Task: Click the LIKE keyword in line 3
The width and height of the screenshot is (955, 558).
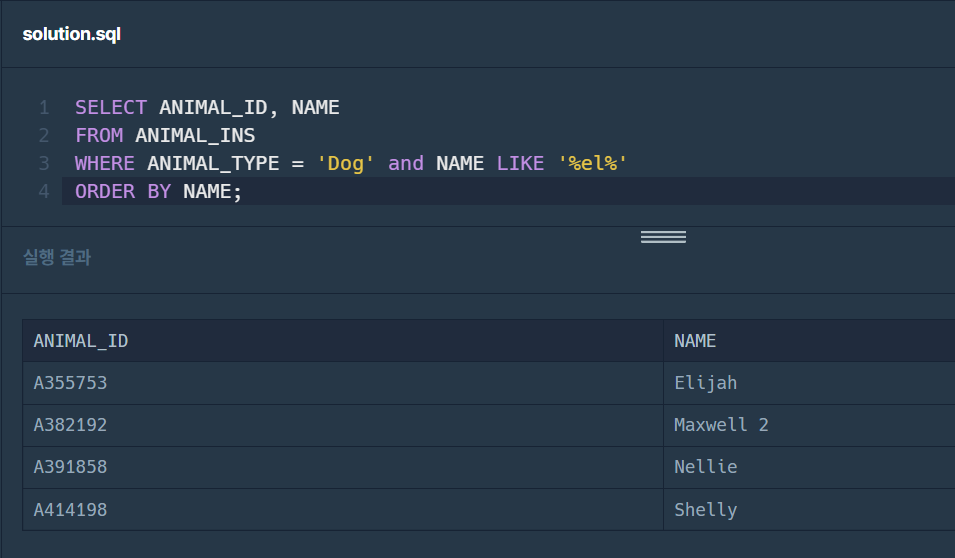Action: [520, 163]
